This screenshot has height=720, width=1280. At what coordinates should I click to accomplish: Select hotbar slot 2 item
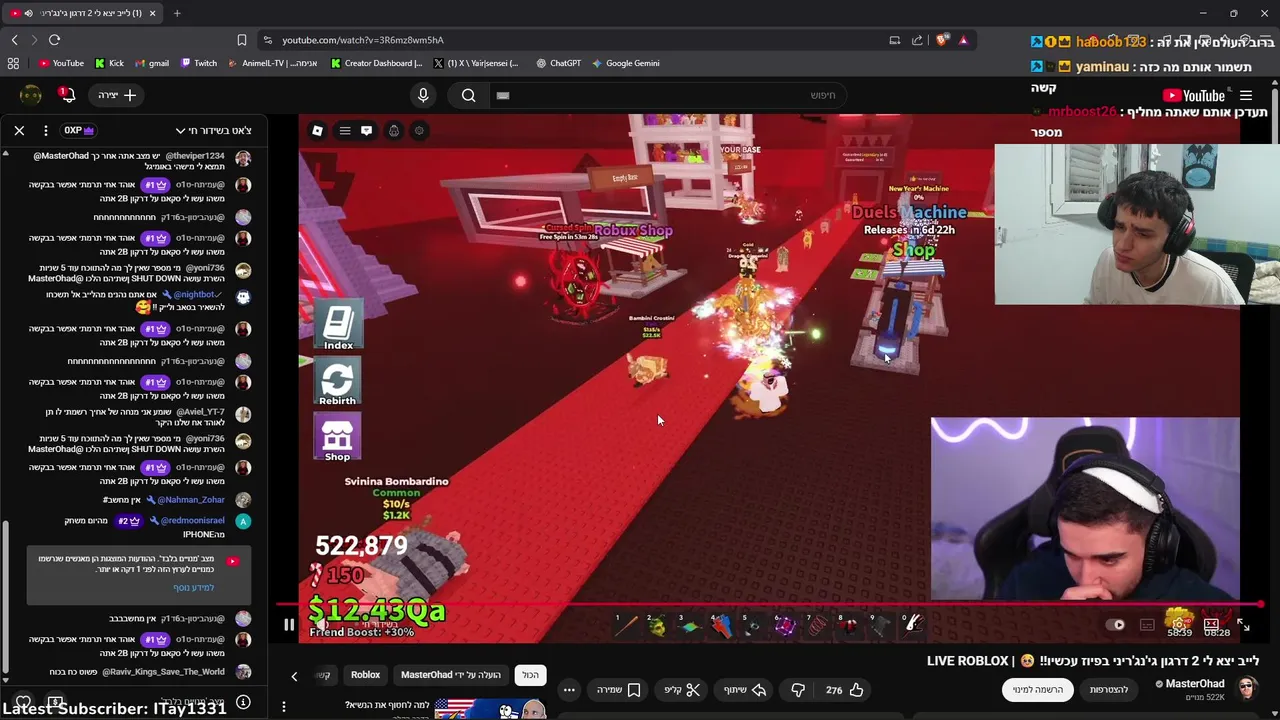tap(657, 625)
